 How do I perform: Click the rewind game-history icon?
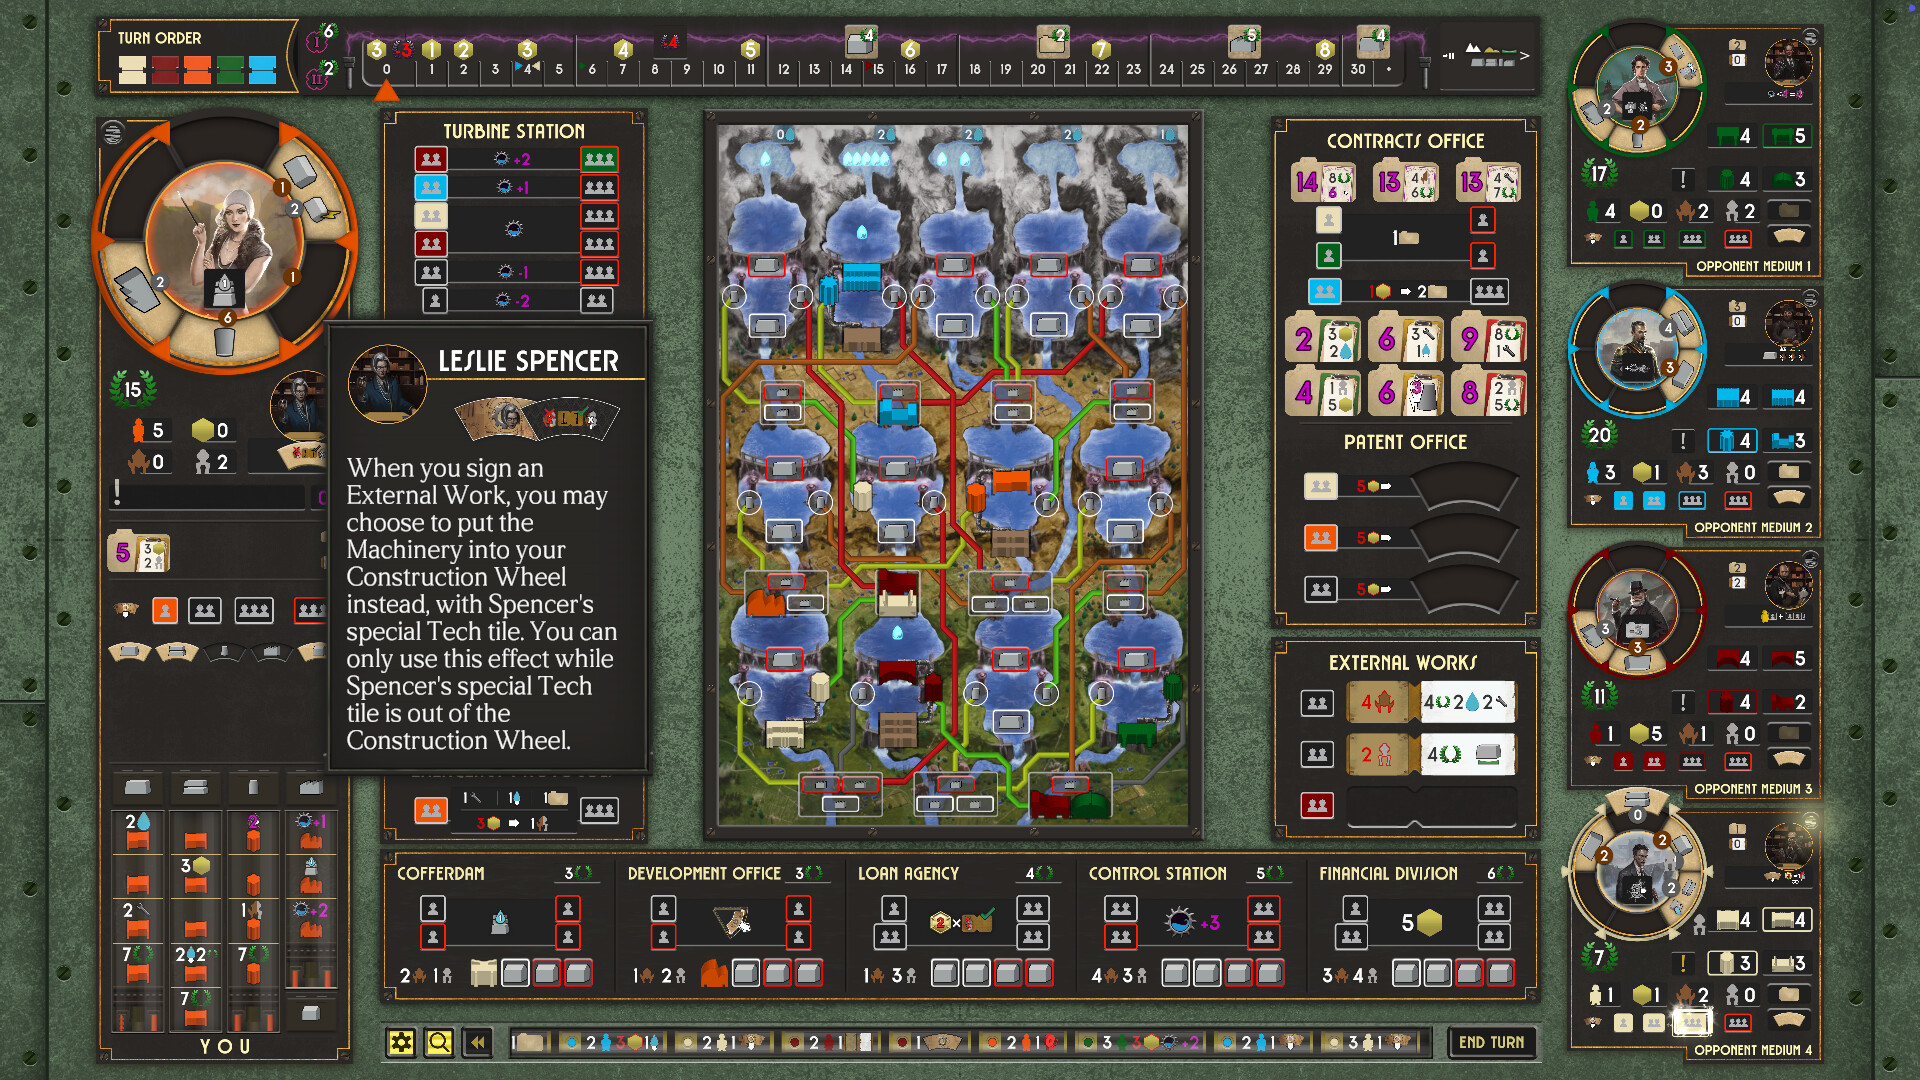click(477, 1042)
